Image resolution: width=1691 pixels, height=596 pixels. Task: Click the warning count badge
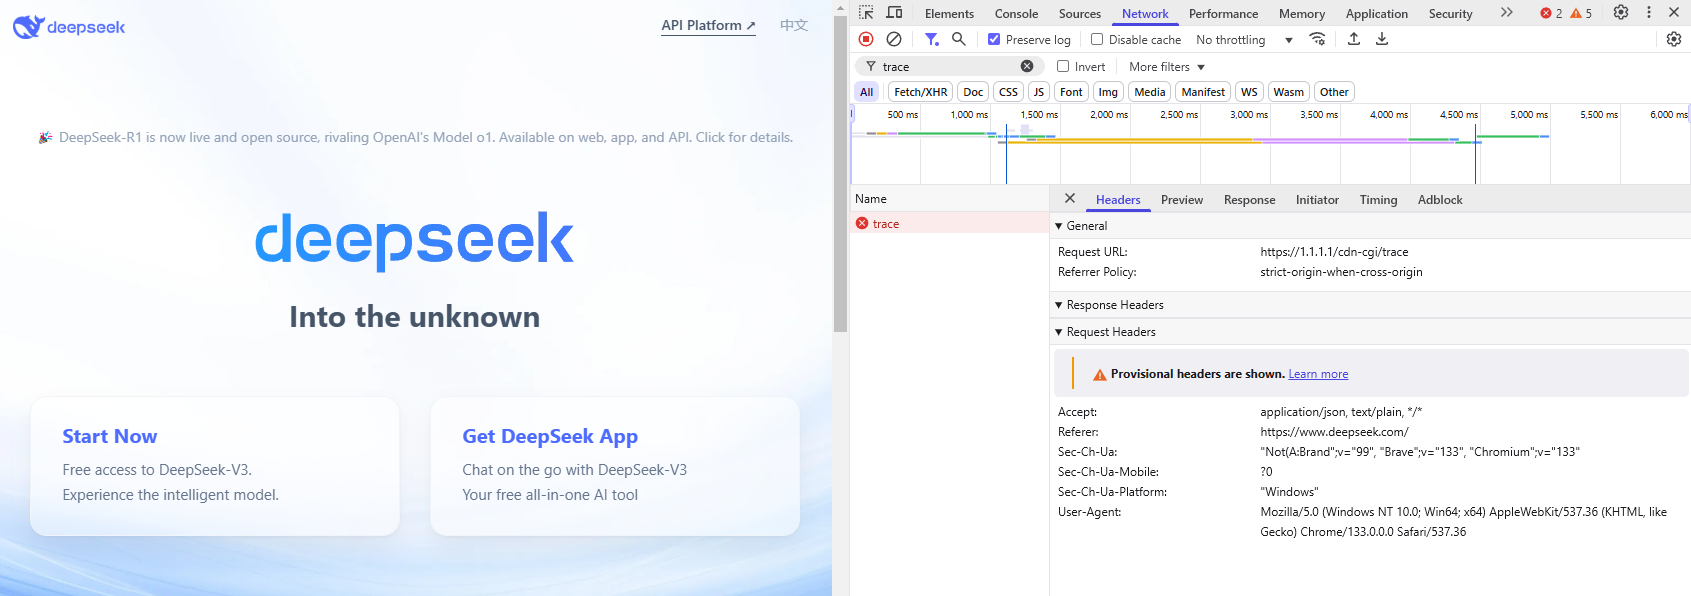(1581, 13)
